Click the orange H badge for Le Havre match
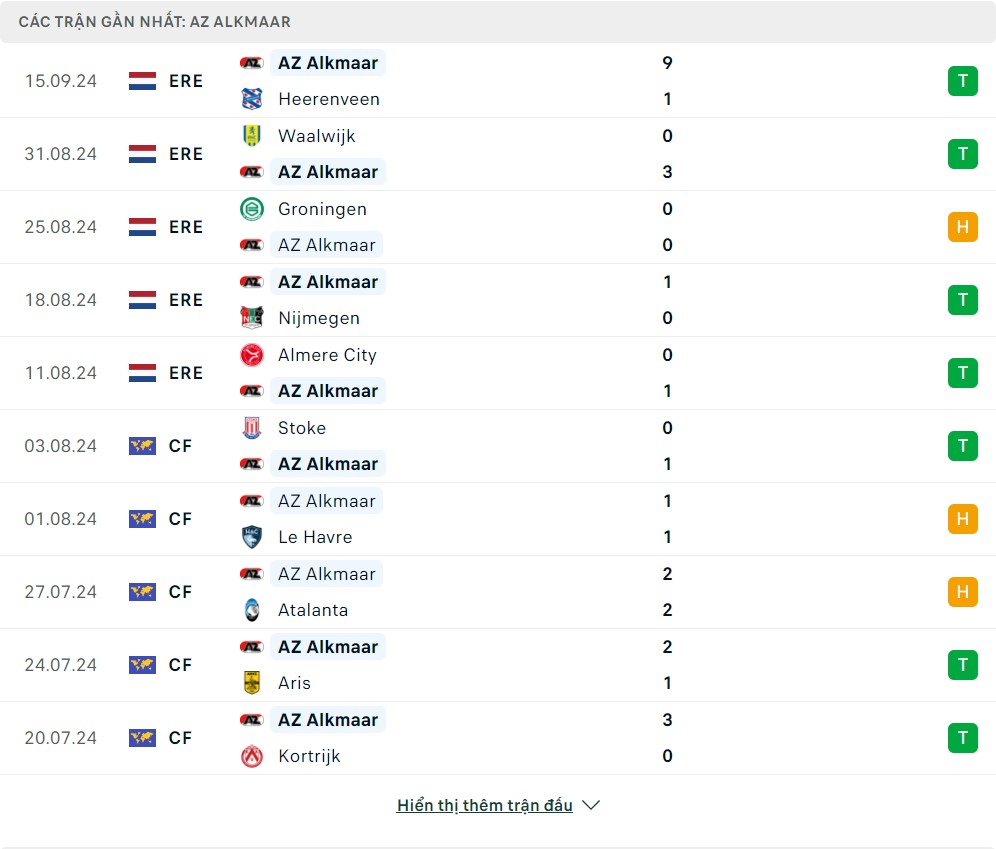The height and width of the screenshot is (849, 996). pyautogui.click(x=962, y=519)
